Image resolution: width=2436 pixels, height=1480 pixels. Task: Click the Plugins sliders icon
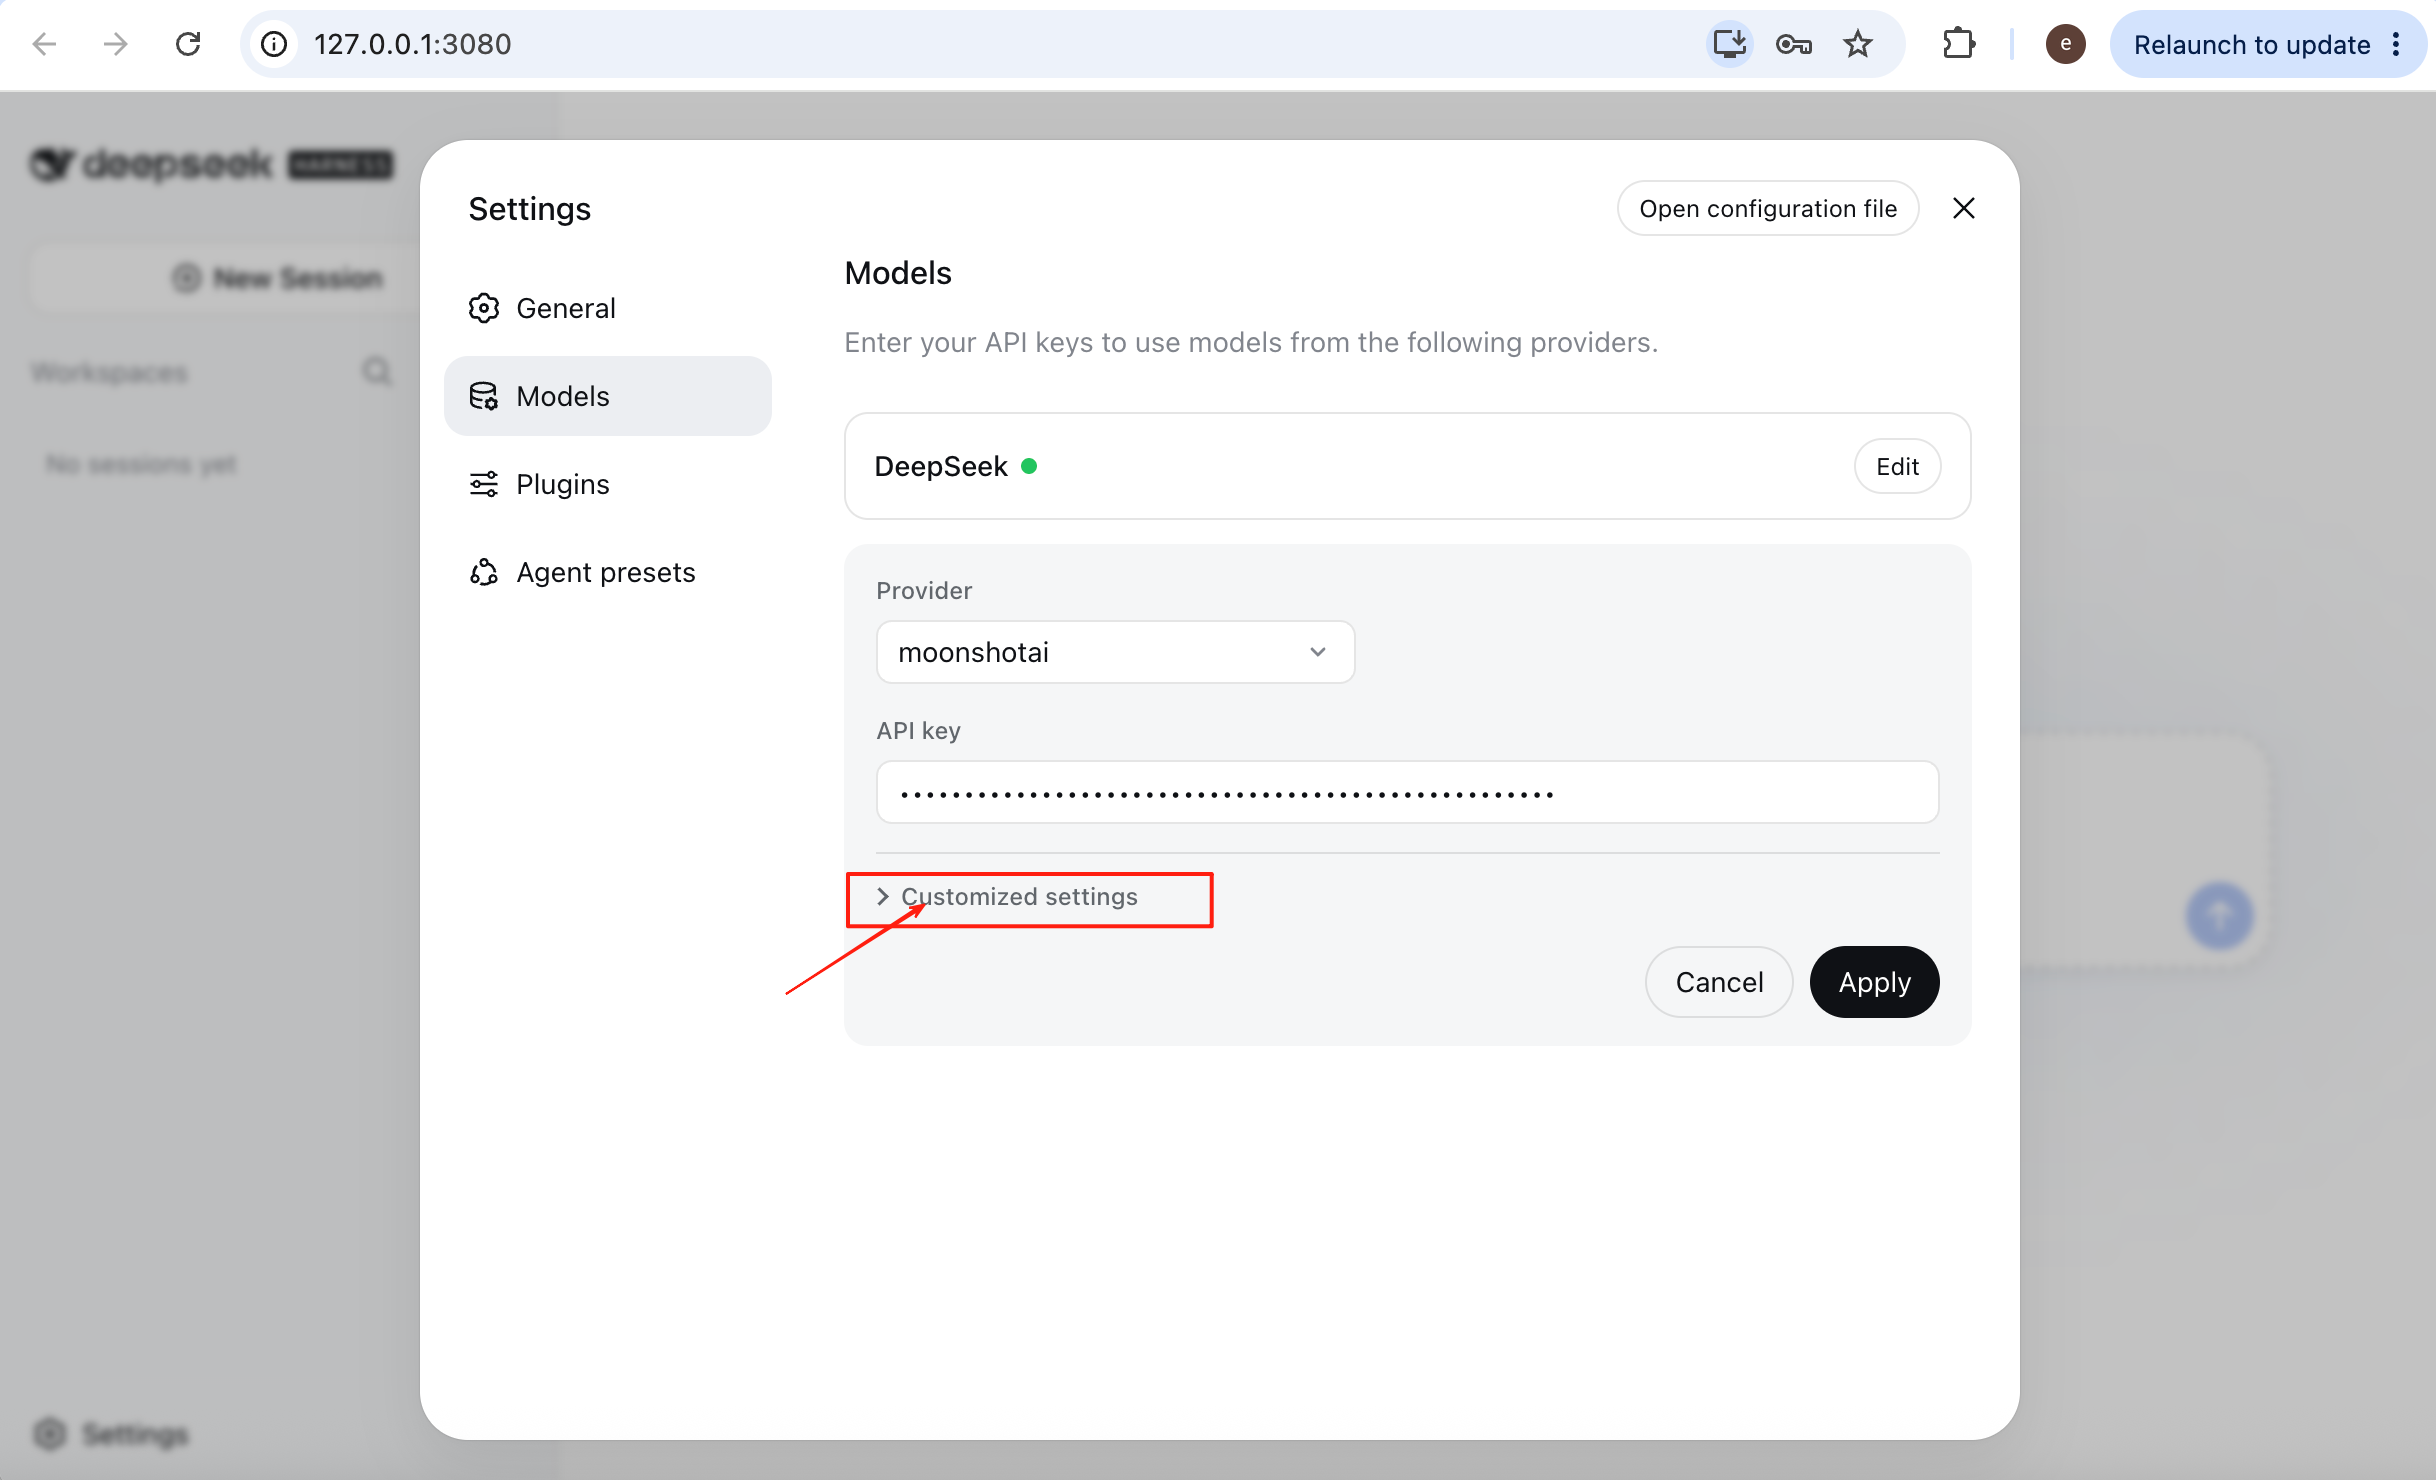click(x=484, y=484)
